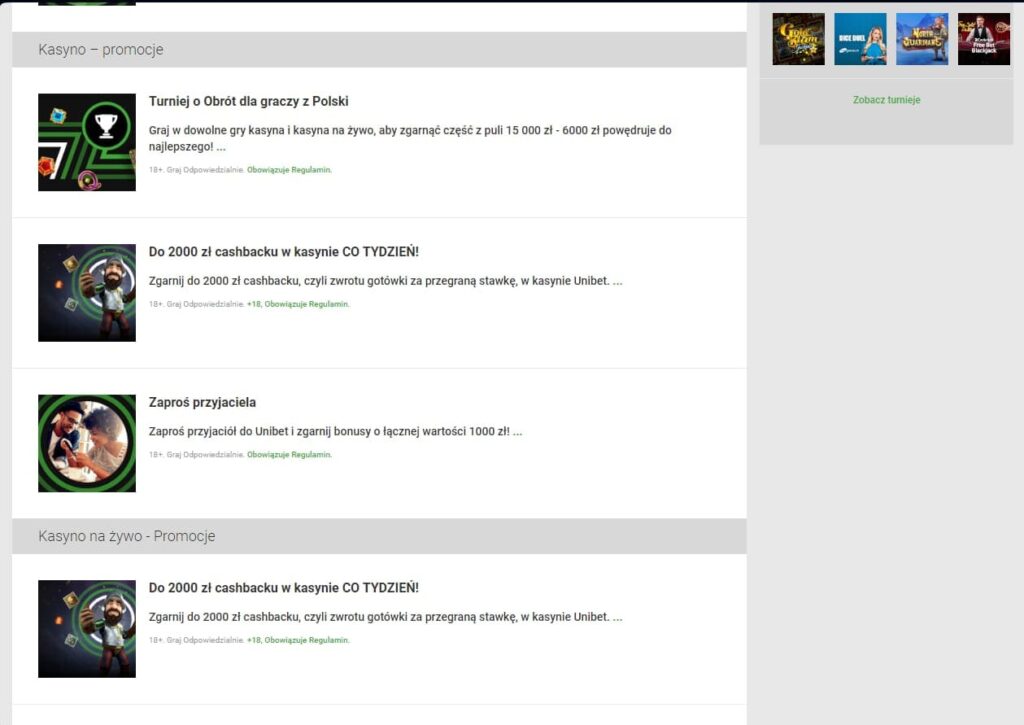
Task: Click the trophy image of the tournament promotion
Action: [87, 141]
